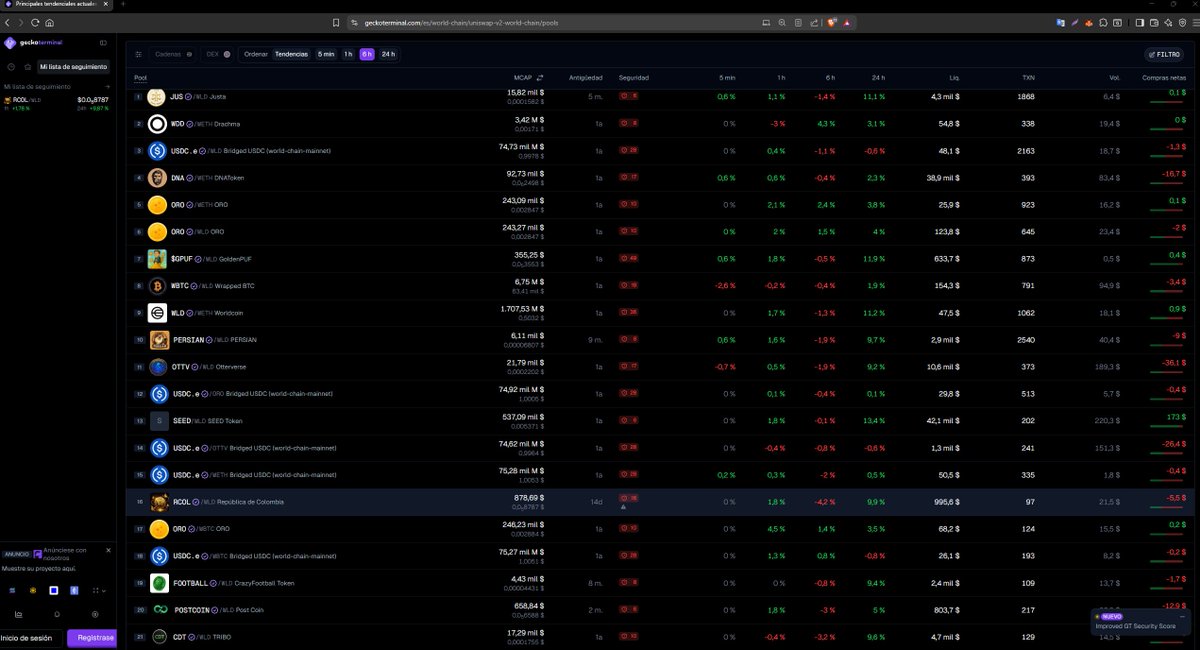The width and height of the screenshot is (1200, 650).
Task: Click SEED net buys value 173 $
Action: pos(1175,415)
